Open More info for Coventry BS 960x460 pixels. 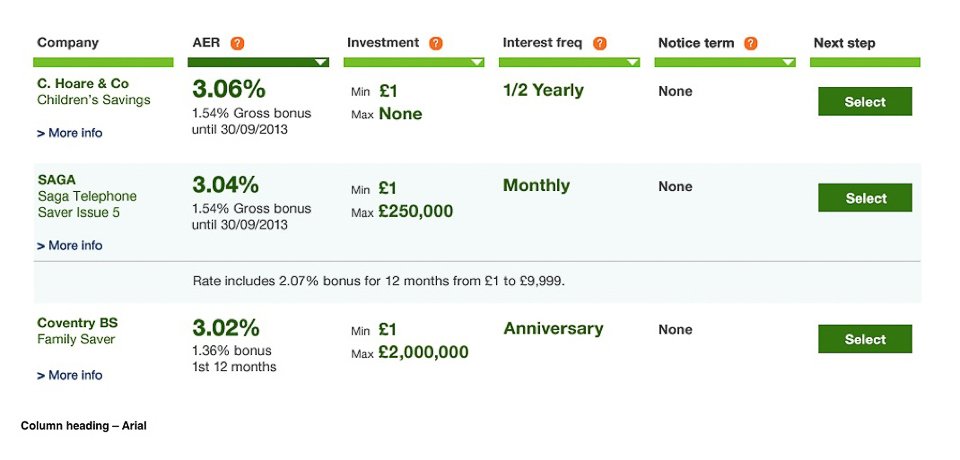pyautogui.click(x=70, y=375)
